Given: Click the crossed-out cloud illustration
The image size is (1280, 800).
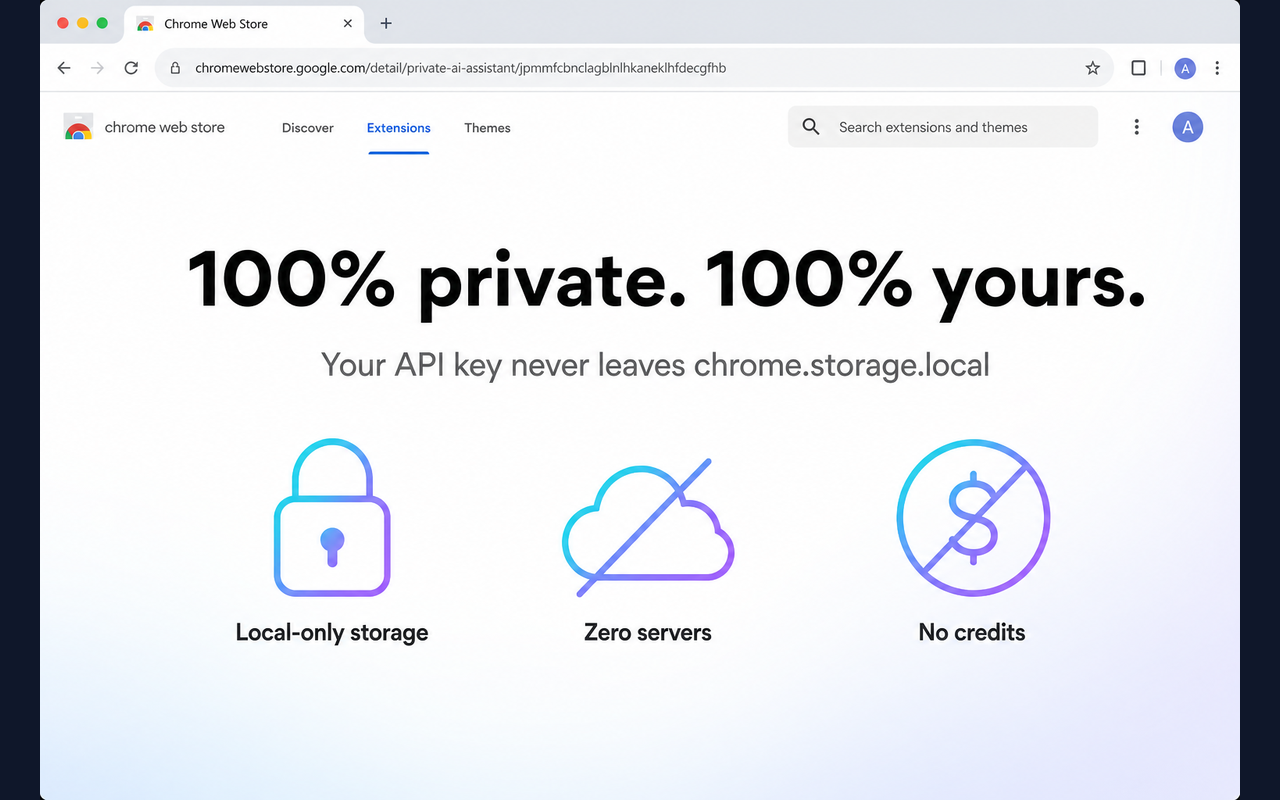Looking at the screenshot, I should point(648,527).
